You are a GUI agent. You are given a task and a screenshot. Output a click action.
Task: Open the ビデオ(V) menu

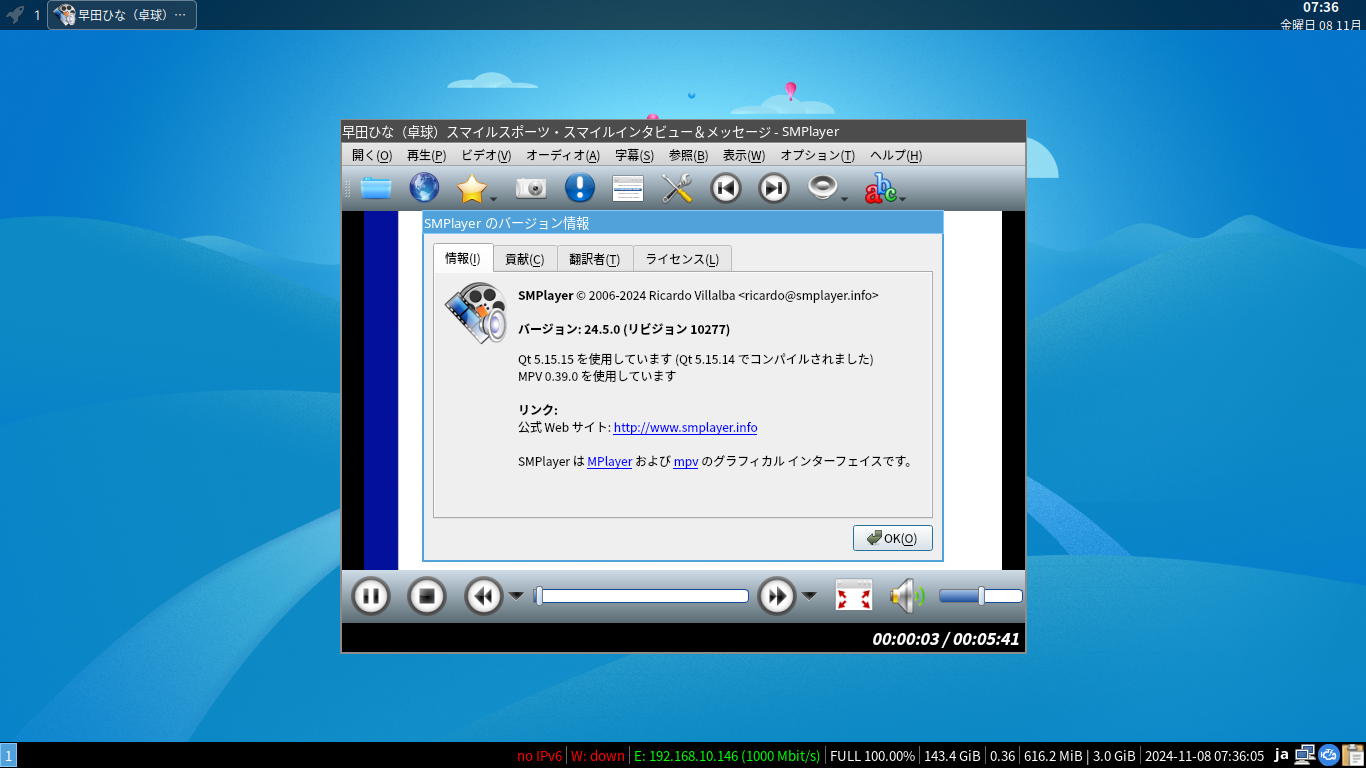point(486,155)
